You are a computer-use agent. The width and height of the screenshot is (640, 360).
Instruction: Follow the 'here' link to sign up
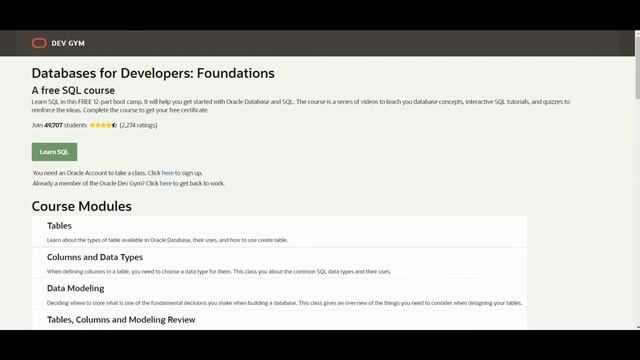tap(168, 173)
